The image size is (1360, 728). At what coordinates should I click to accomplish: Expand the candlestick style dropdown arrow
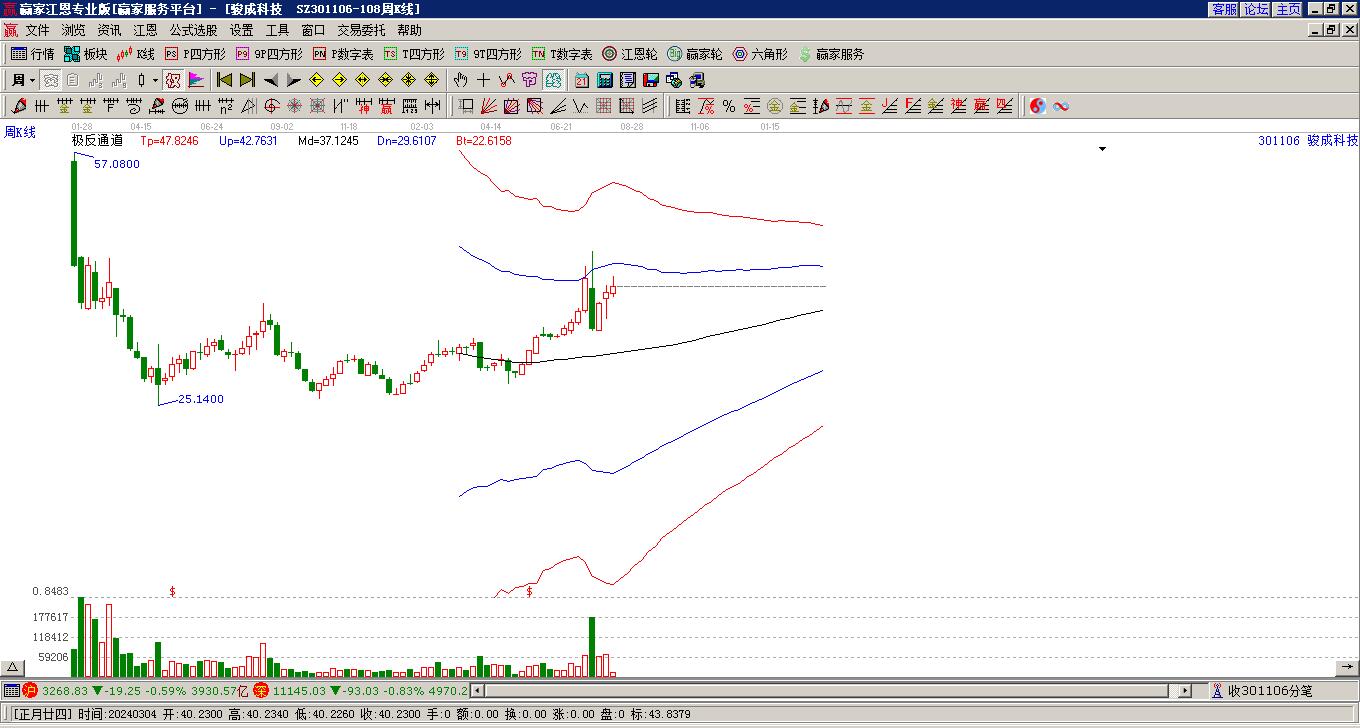(155, 80)
